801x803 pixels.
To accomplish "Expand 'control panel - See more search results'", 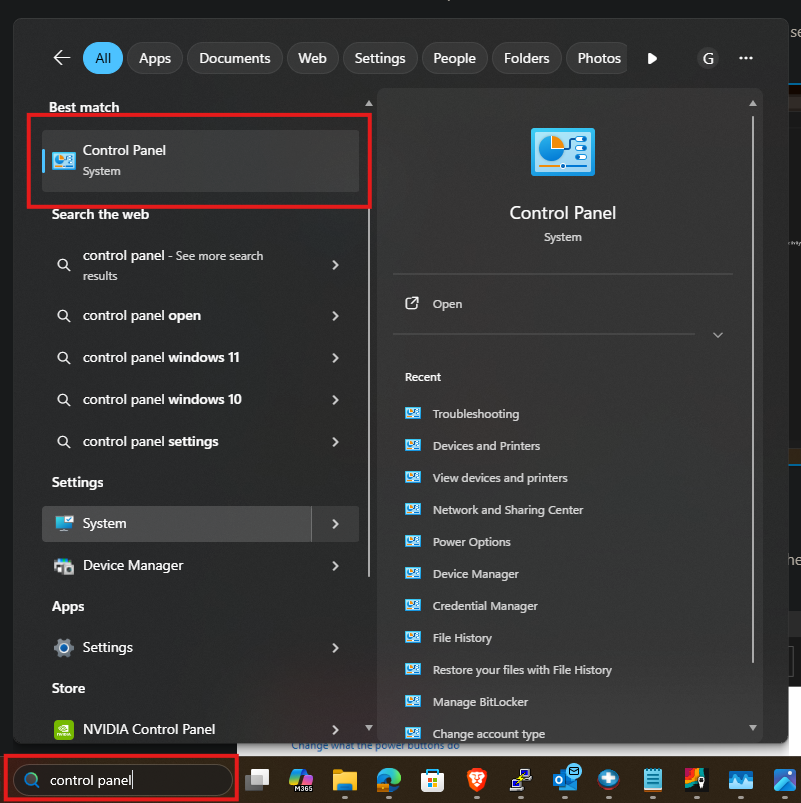I will pos(335,265).
